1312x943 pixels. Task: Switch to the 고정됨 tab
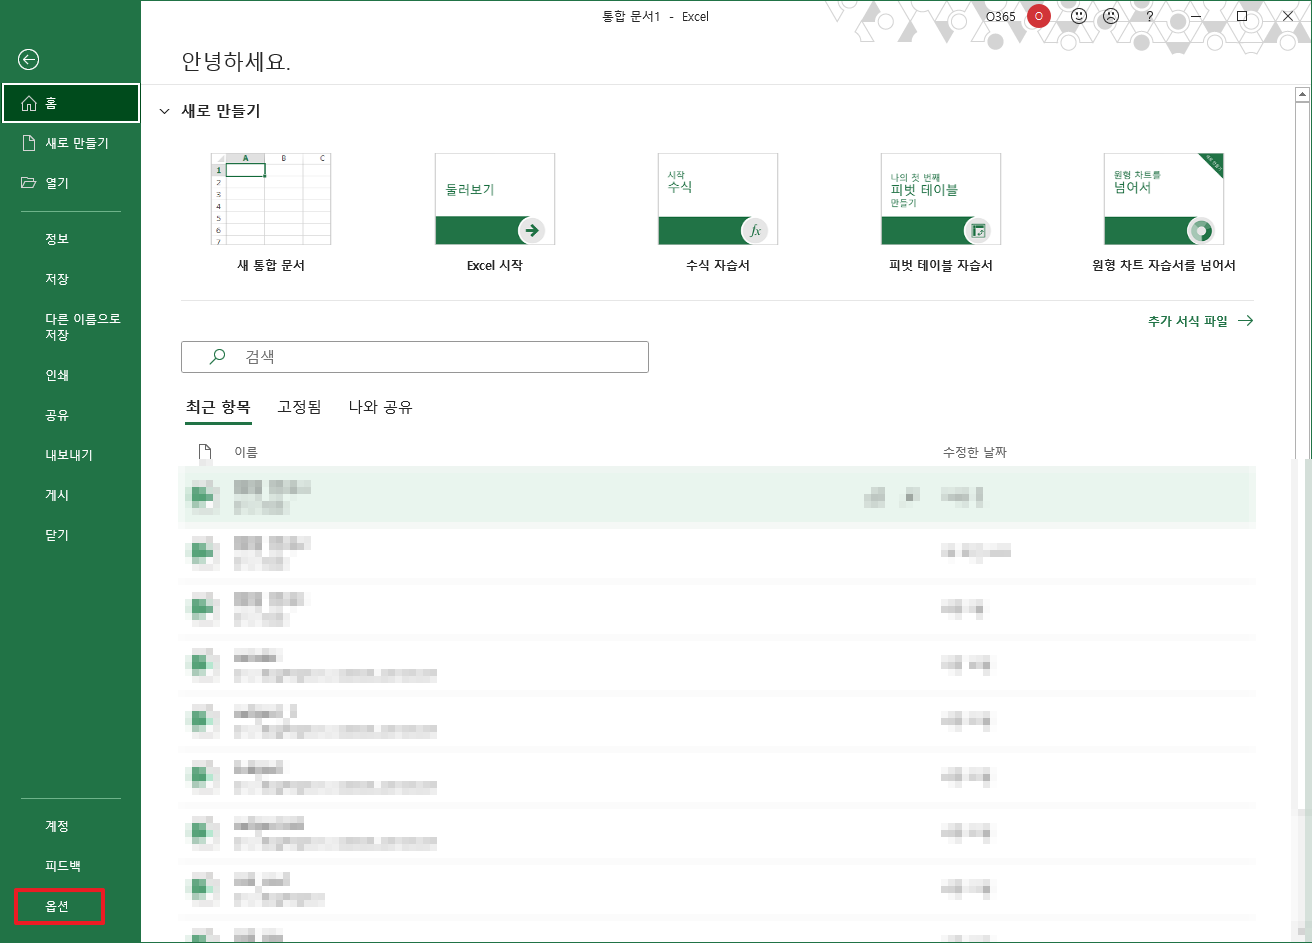coord(300,407)
